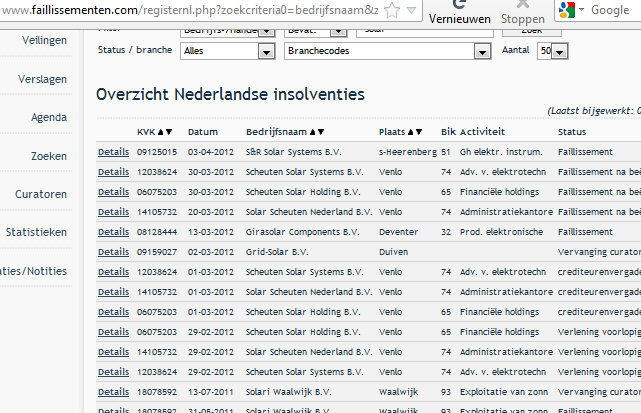
Task: Open Details for Girasolar Components B.V.
Action: [x=113, y=232]
